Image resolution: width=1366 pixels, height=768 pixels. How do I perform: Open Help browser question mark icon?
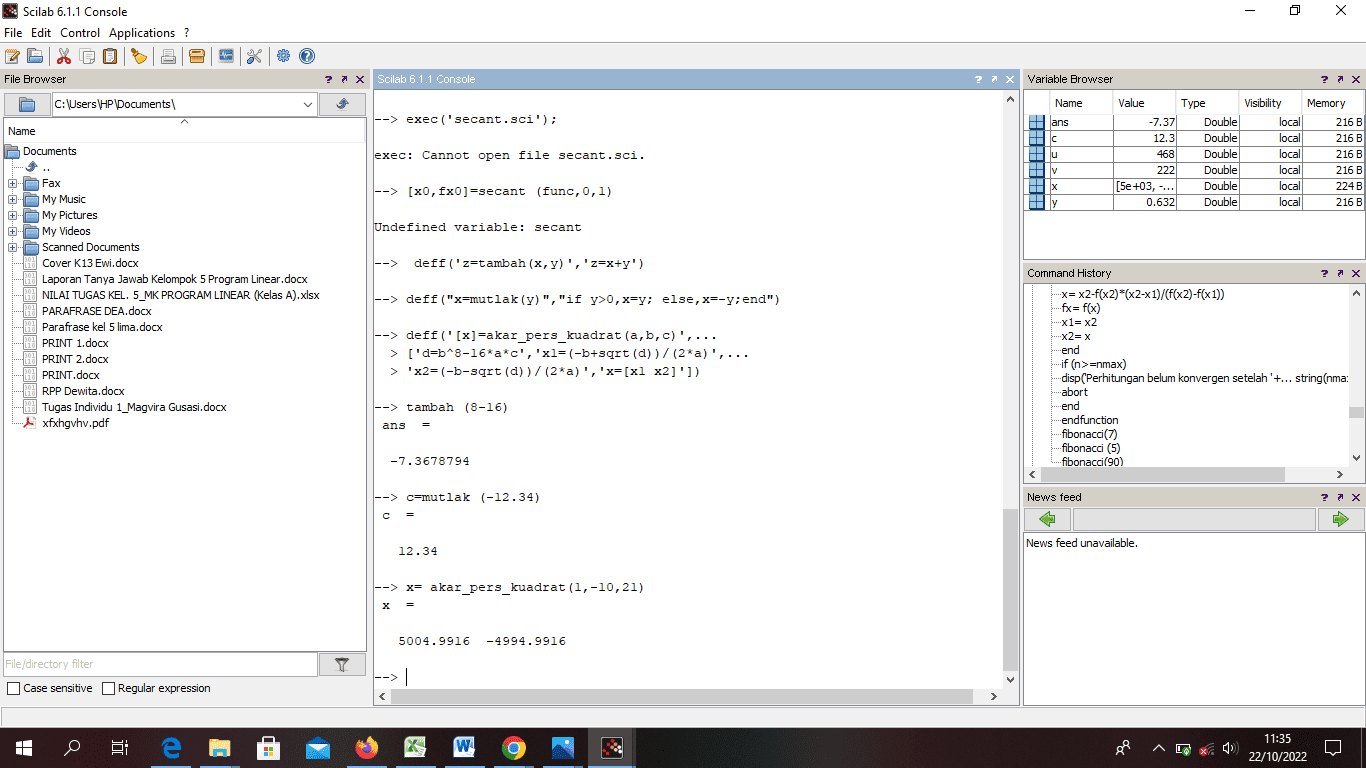pos(307,56)
